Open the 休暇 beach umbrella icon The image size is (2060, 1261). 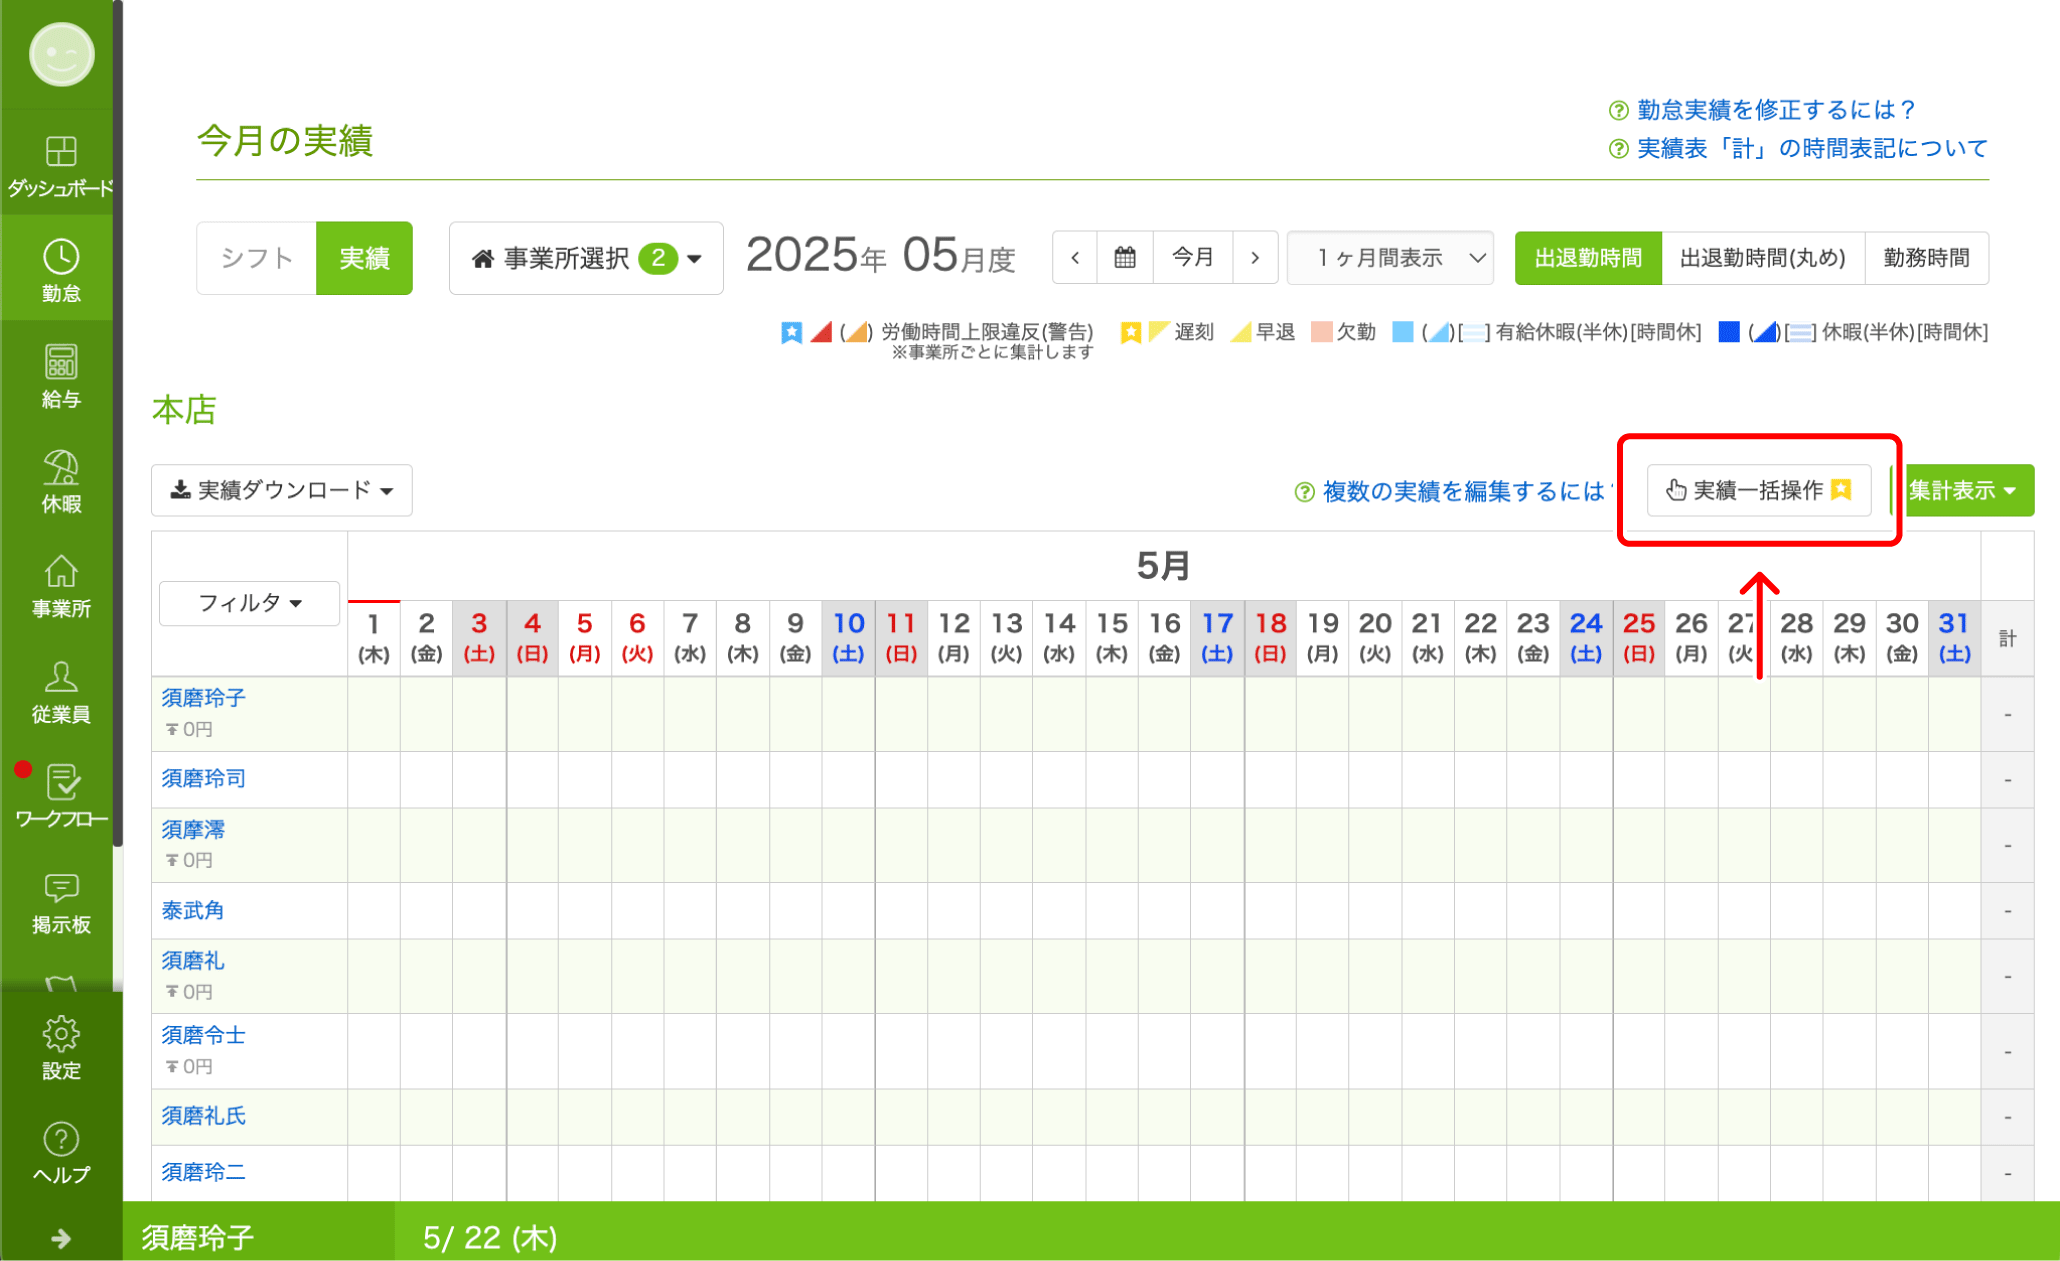pyautogui.click(x=61, y=480)
